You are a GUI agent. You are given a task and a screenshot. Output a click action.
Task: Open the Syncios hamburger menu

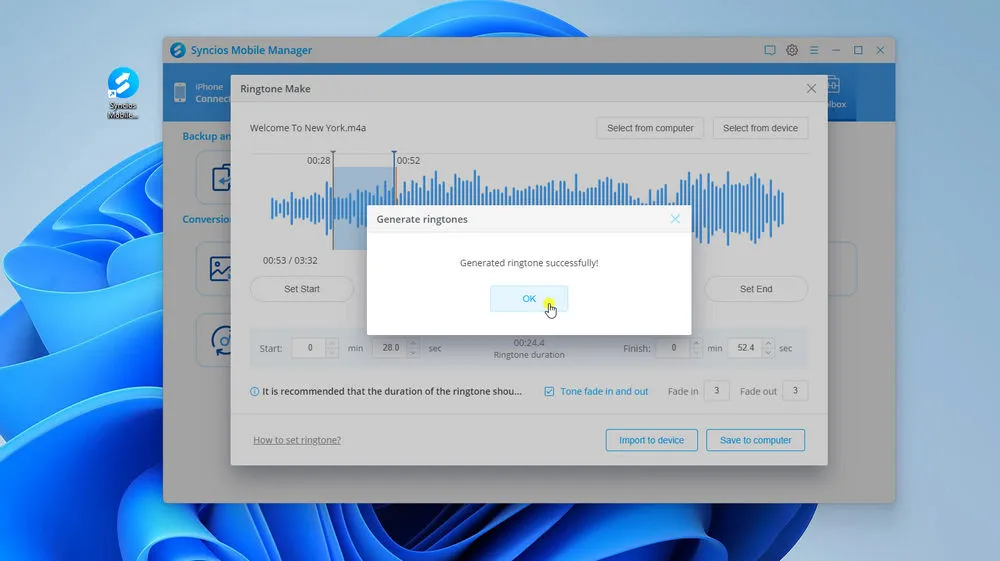814,50
